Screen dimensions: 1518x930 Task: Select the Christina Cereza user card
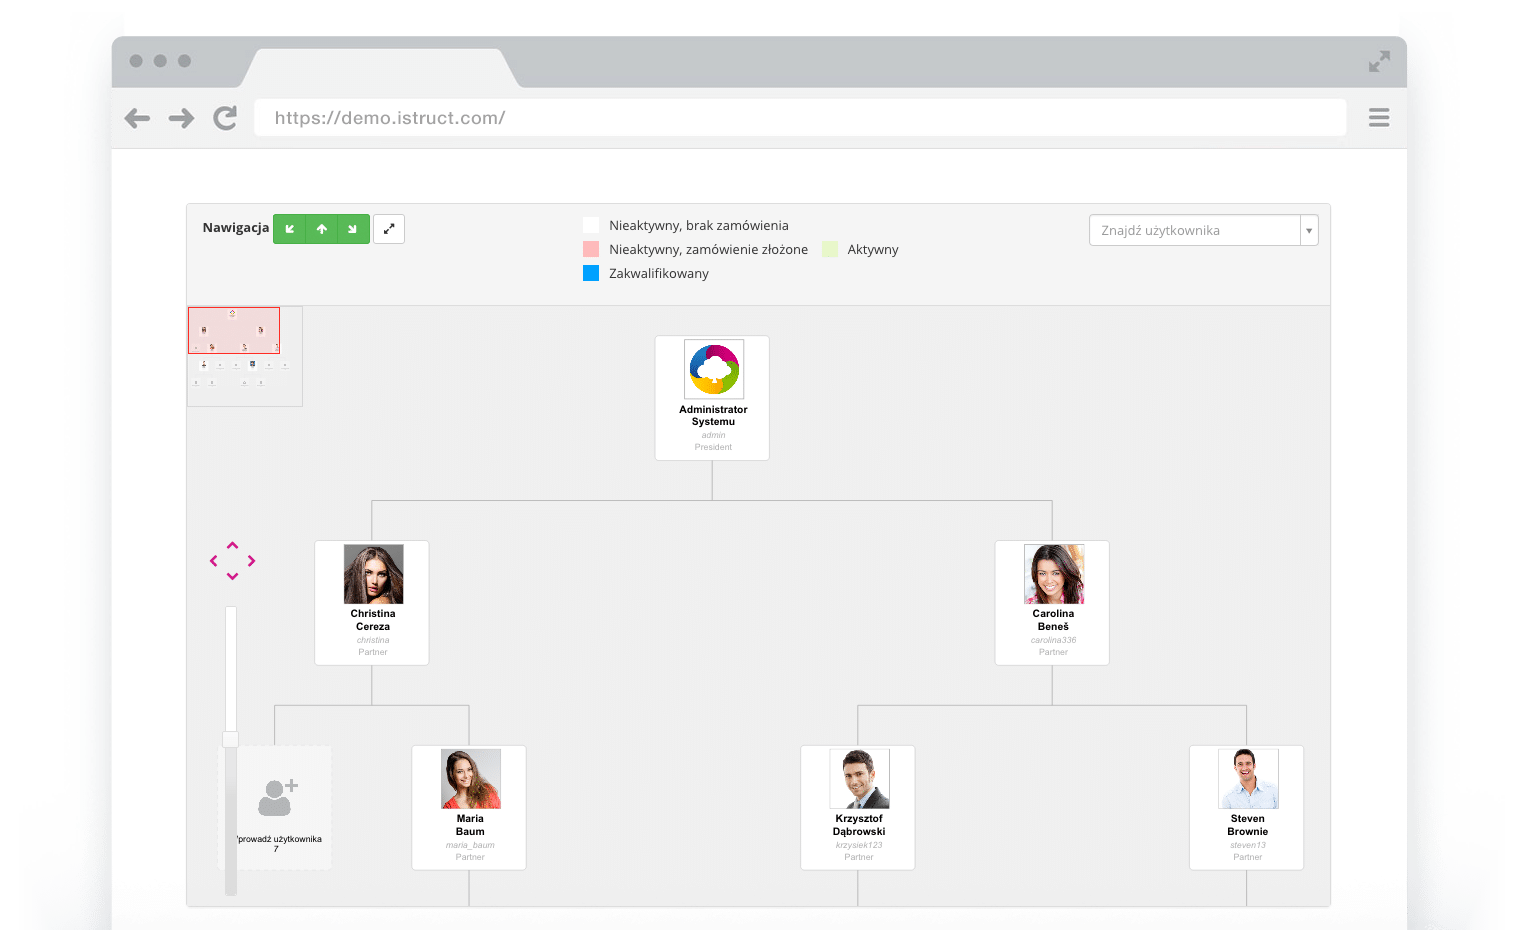click(x=372, y=603)
